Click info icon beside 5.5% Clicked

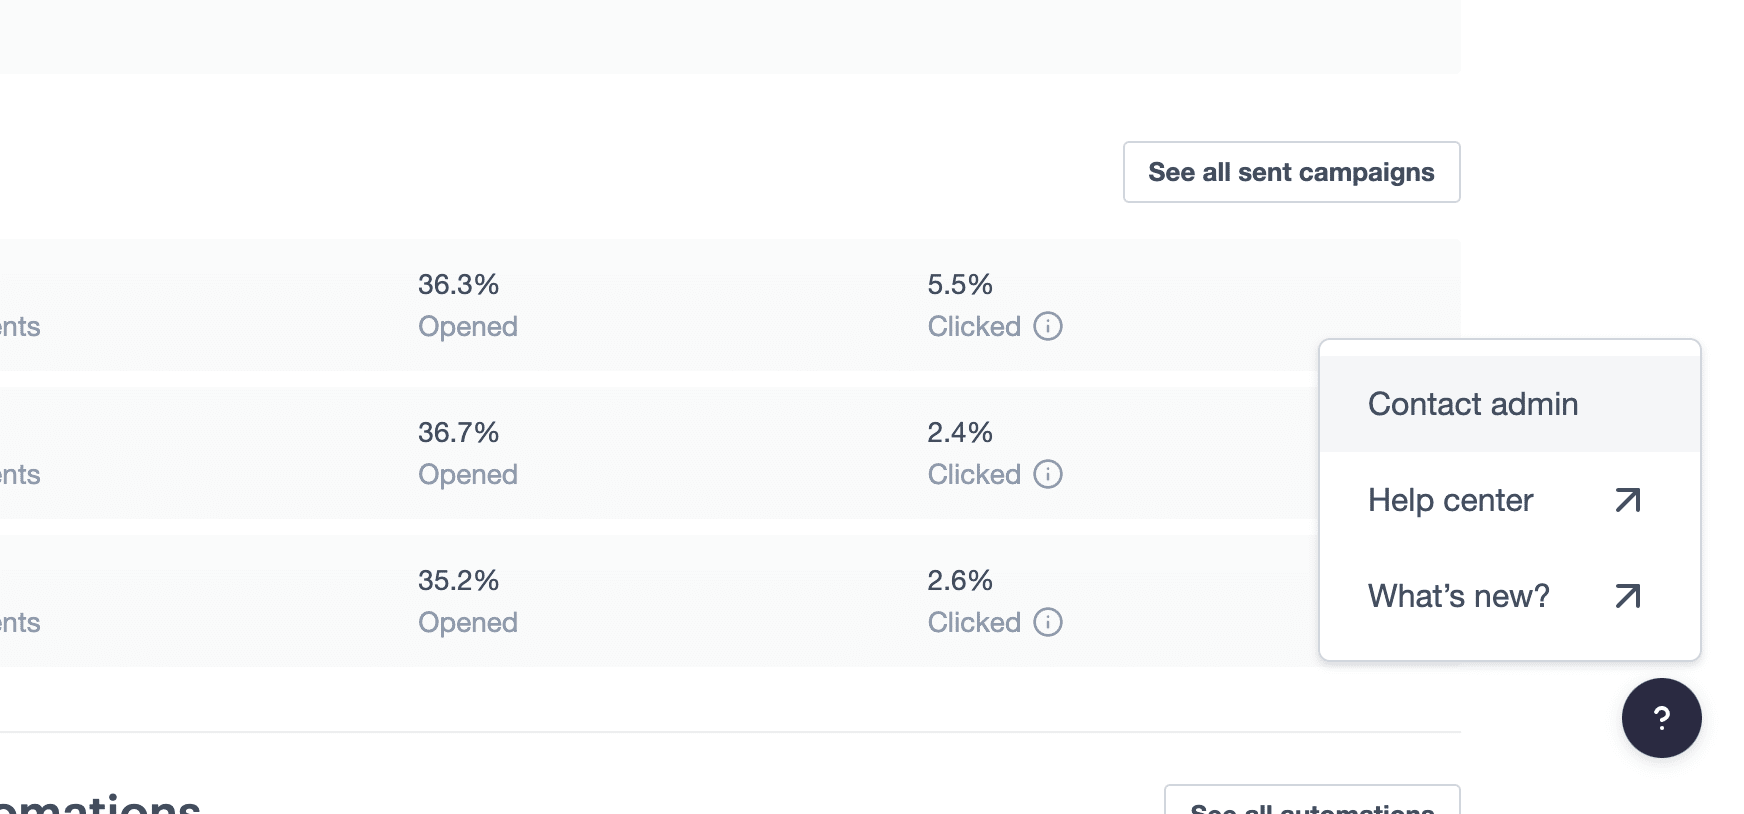click(1047, 326)
